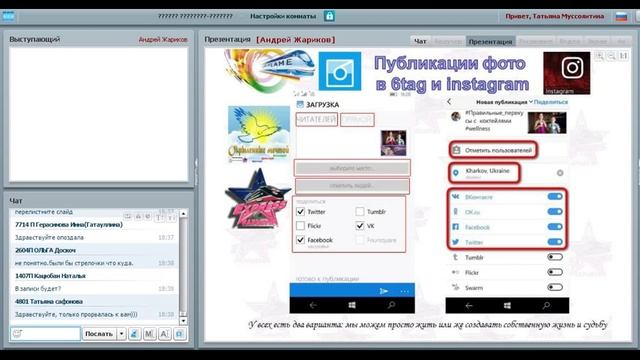Viewport: 640px width, 360px height.
Task: Click in the chat message input field
Action: pos(45,333)
